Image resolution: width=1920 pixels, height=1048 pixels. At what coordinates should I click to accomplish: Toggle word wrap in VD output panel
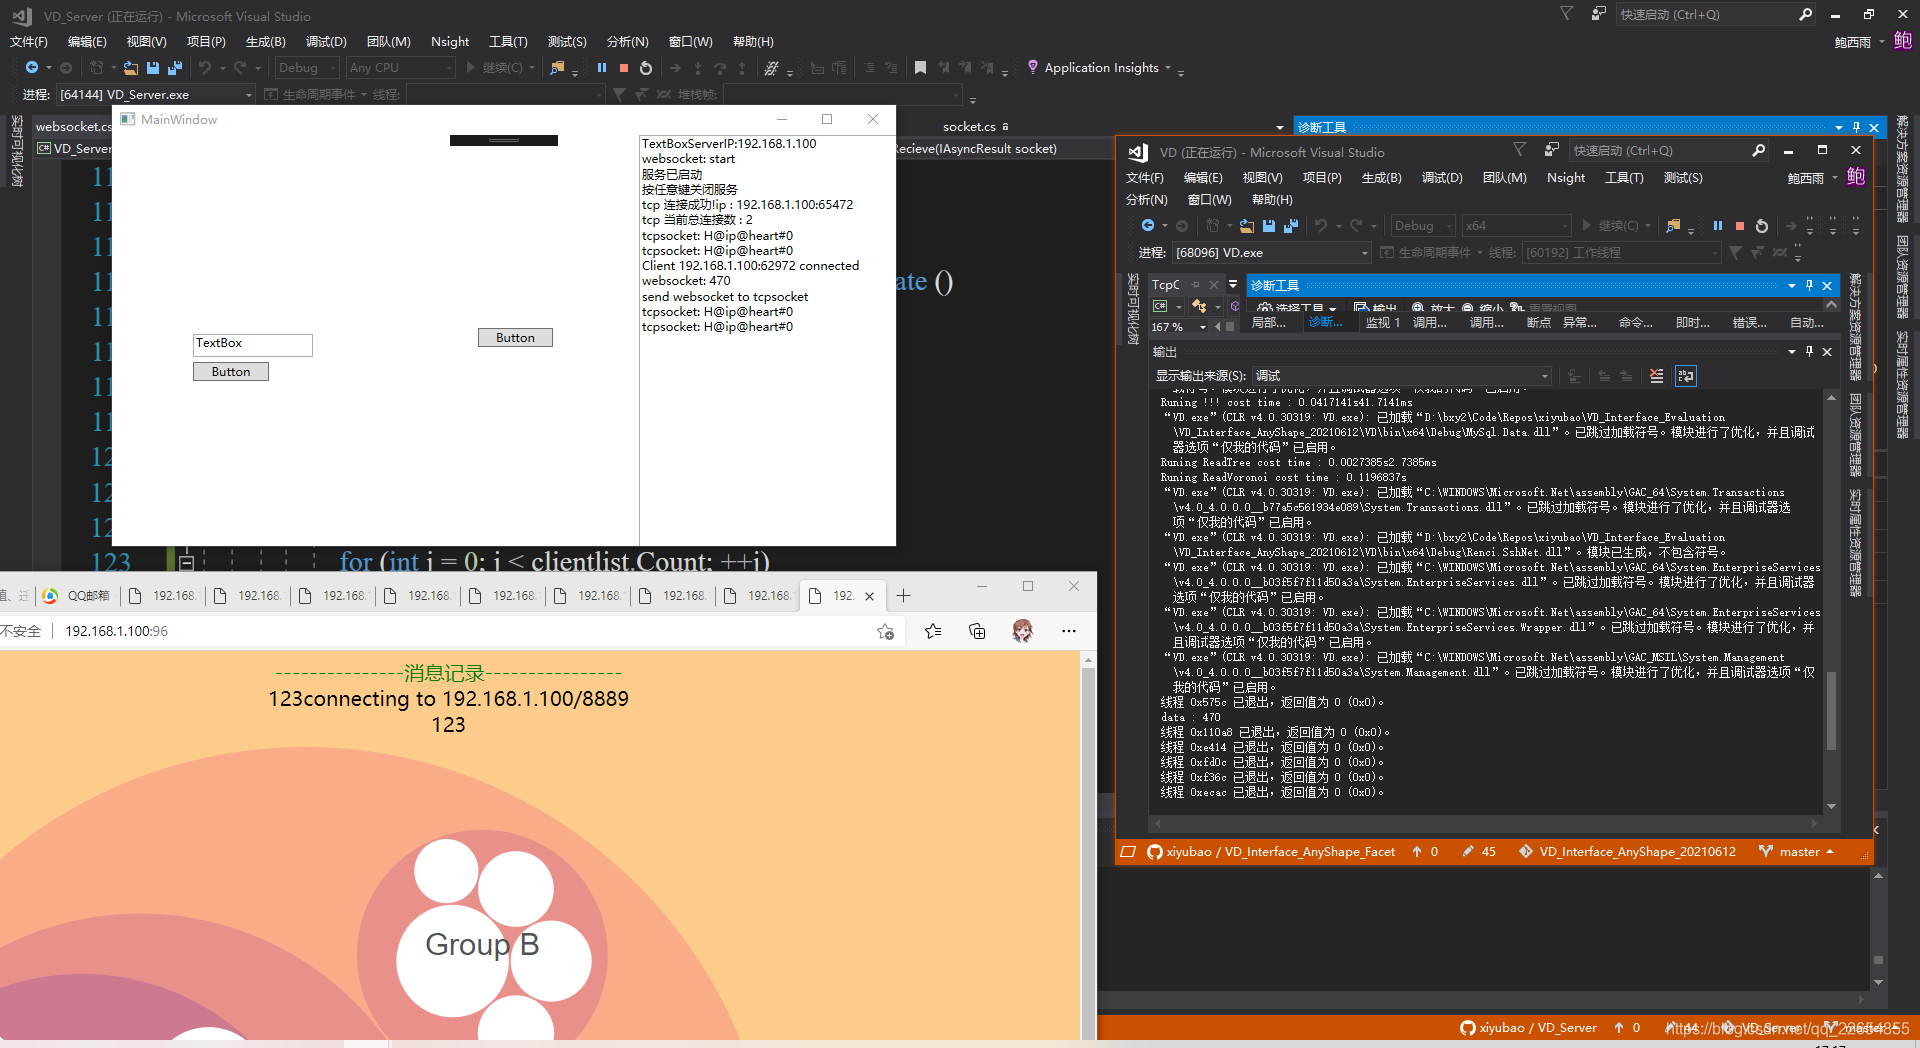coord(1686,376)
